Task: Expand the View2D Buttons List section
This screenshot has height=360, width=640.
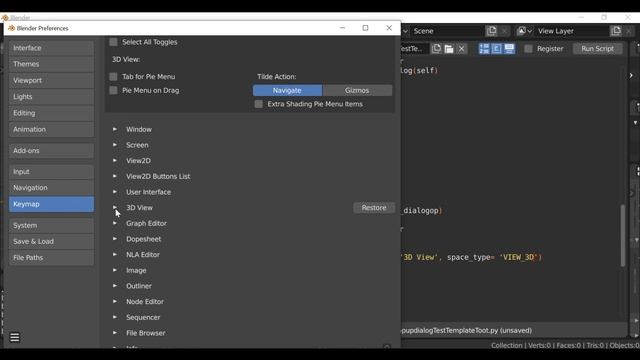Action: (x=115, y=176)
